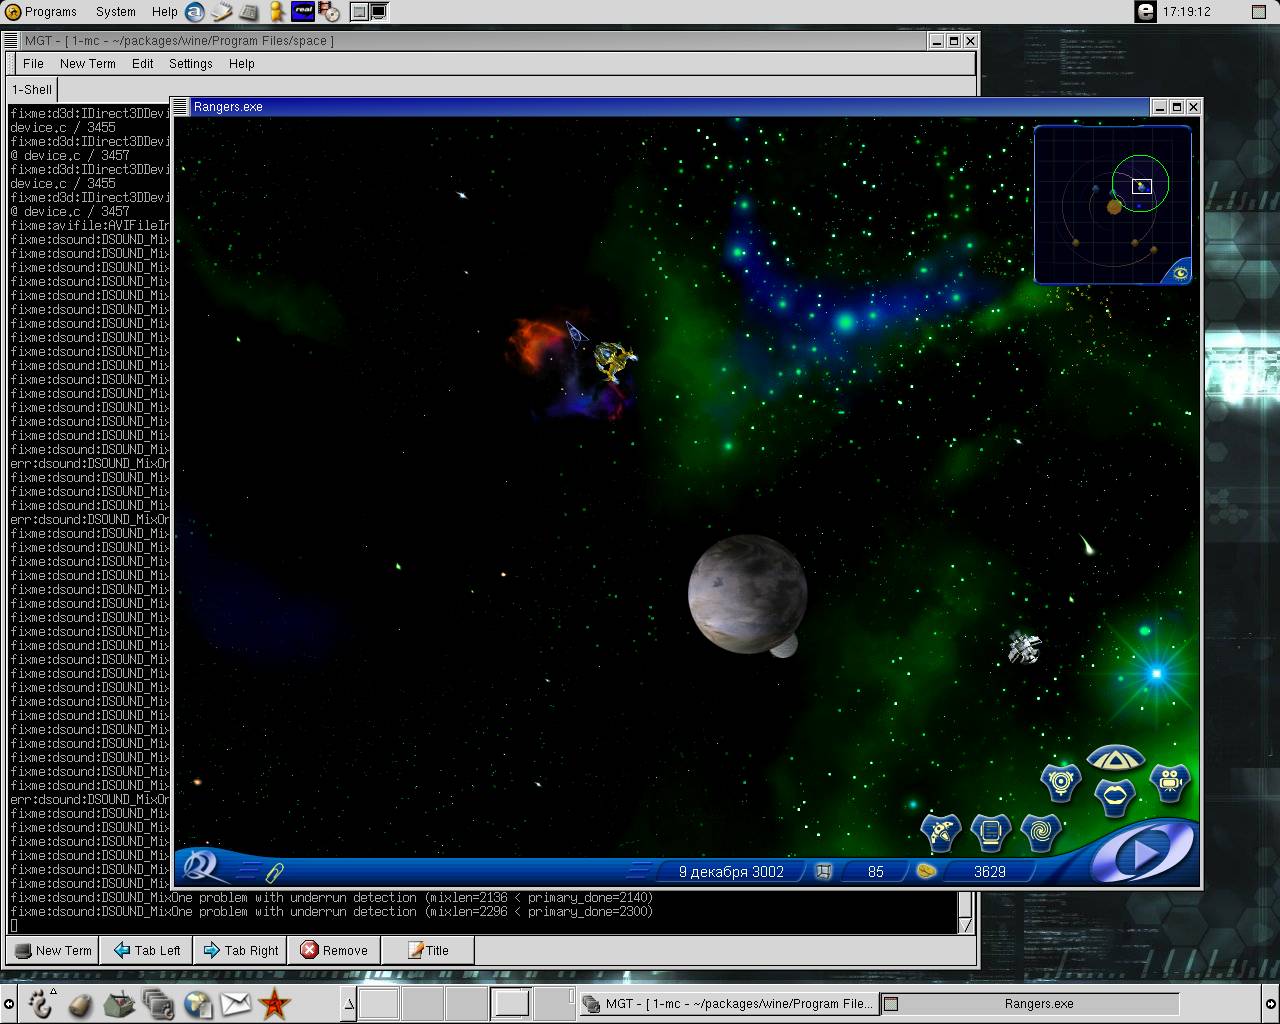Open the panel Help menu

165,12
